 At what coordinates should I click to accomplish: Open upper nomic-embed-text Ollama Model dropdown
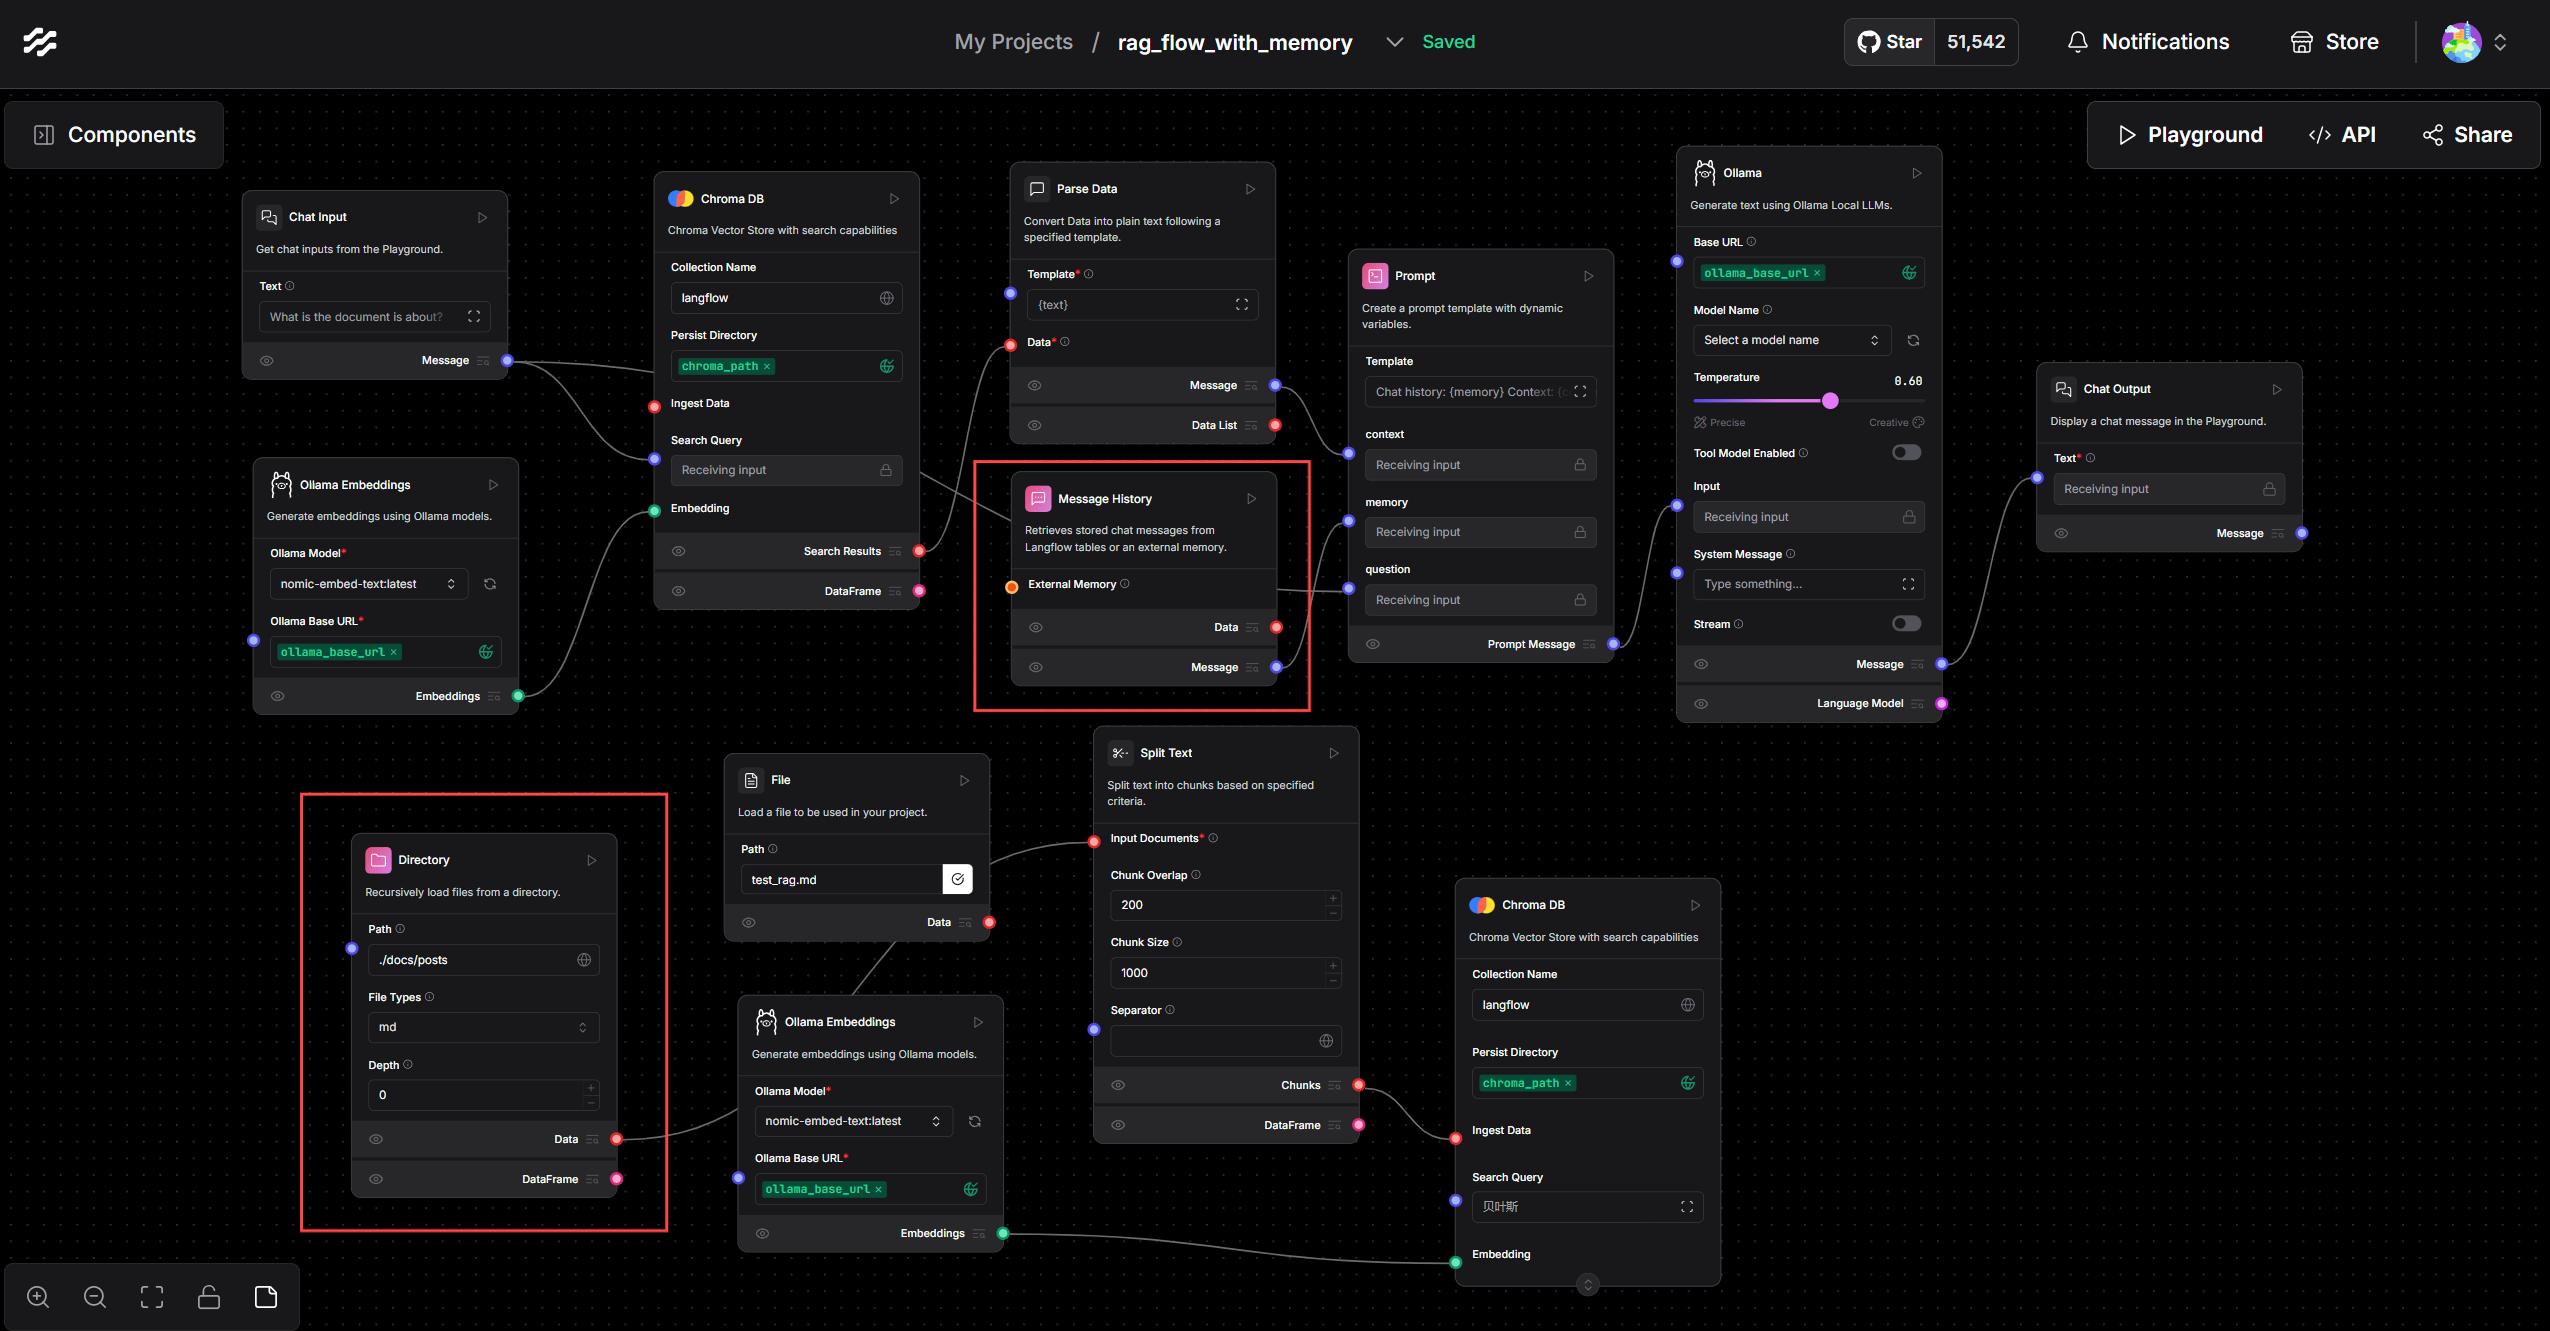click(368, 584)
